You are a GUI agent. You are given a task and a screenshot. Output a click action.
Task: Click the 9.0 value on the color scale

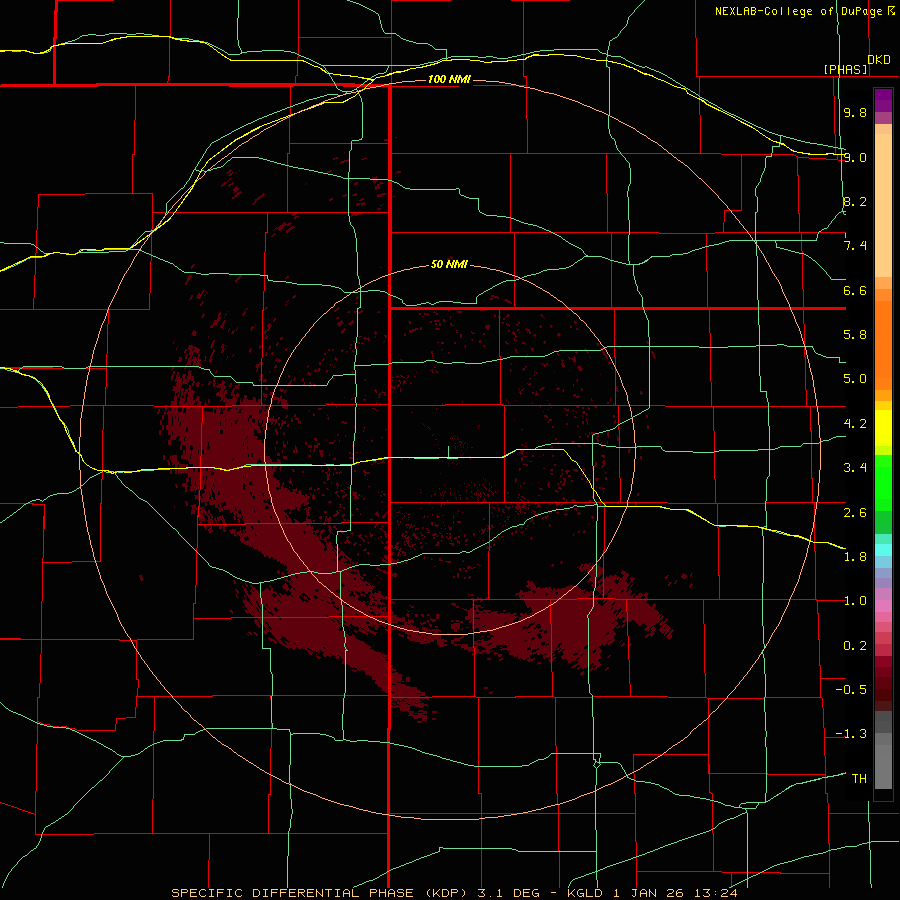coord(855,157)
